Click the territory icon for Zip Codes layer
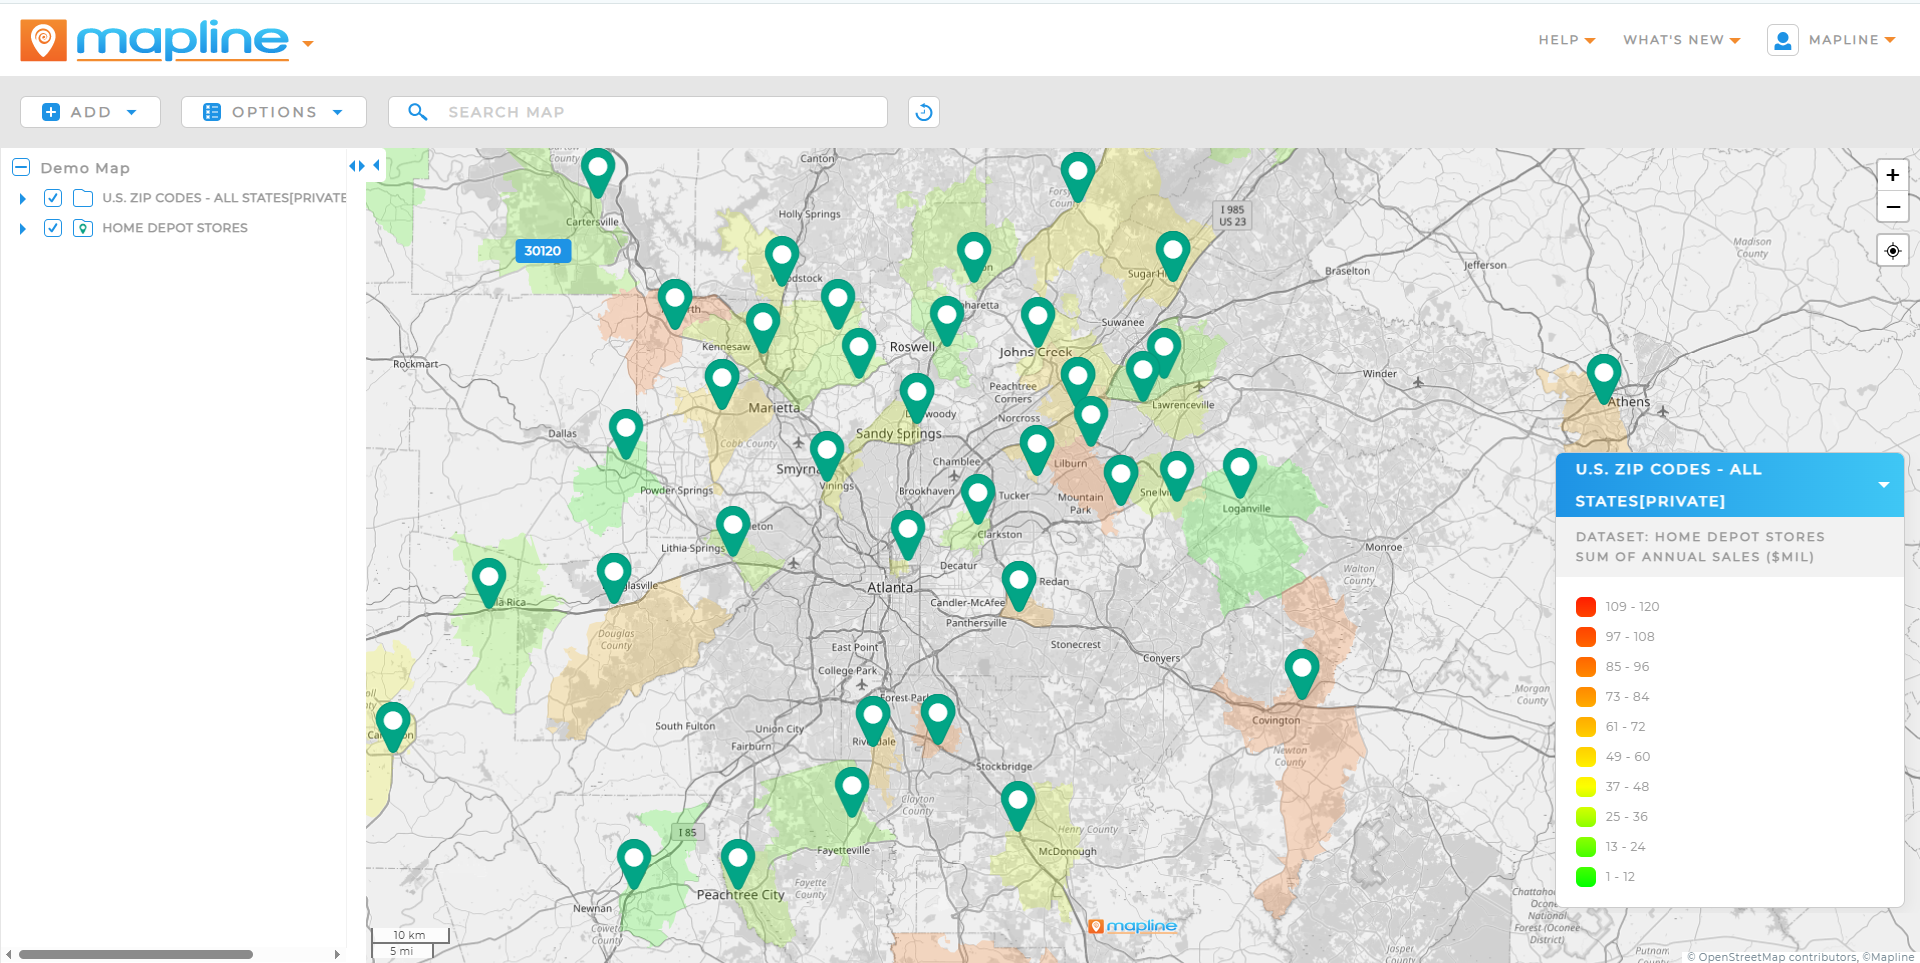Image resolution: width=1920 pixels, height=963 pixels. (x=83, y=198)
